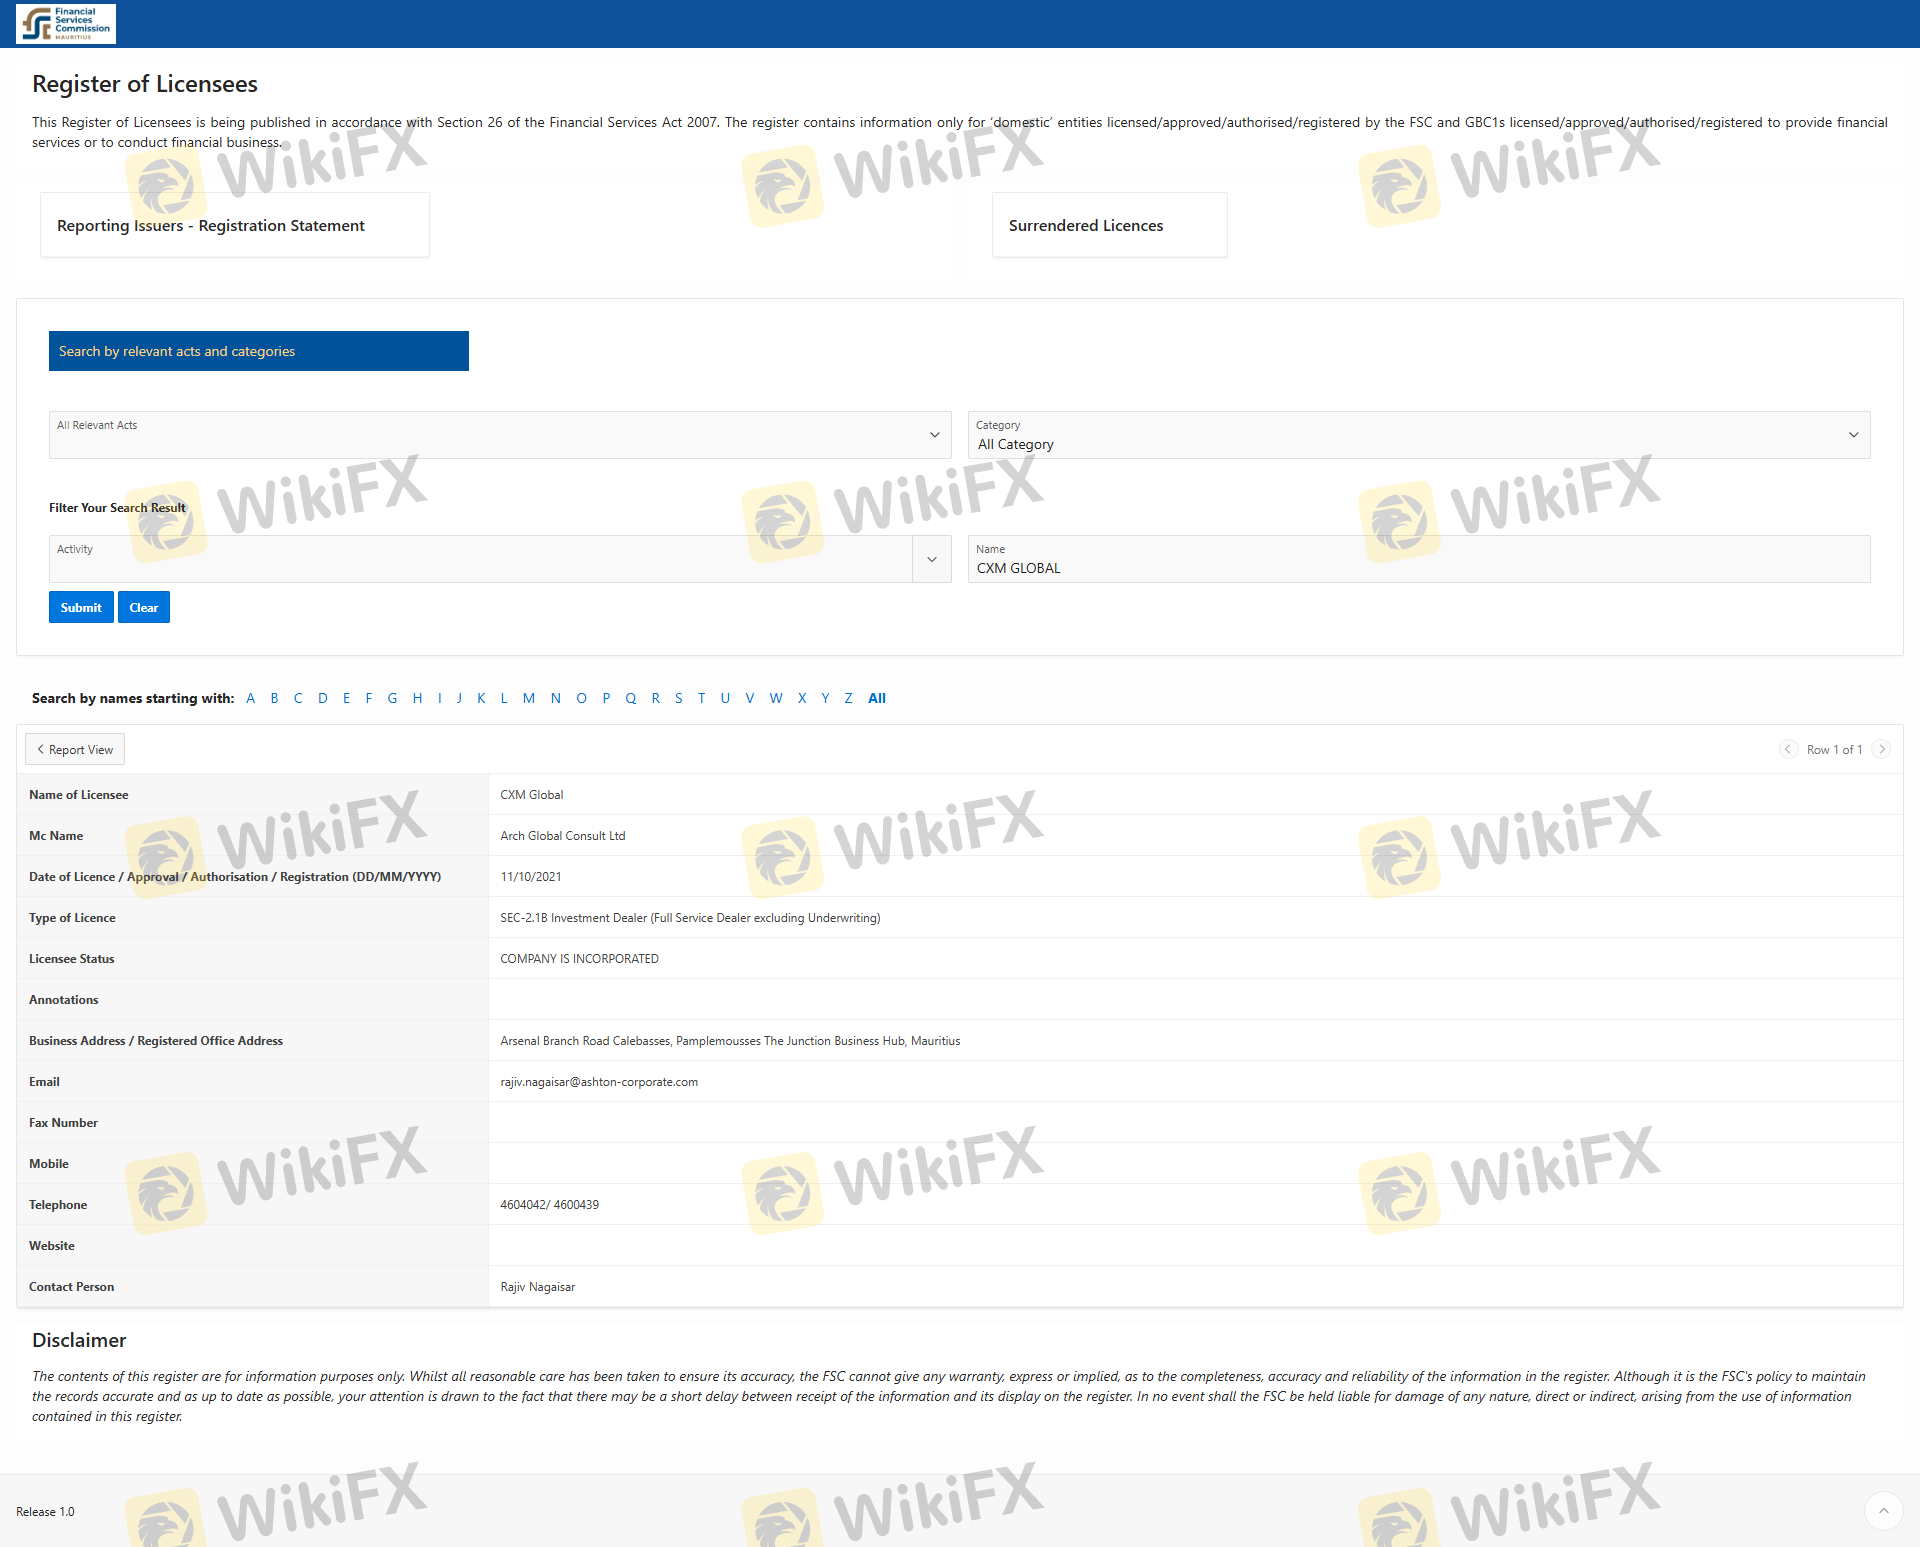Image resolution: width=1920 pixels, height=1547 pixels.
Task: Filter names starting with letter C
Action: 298,698
